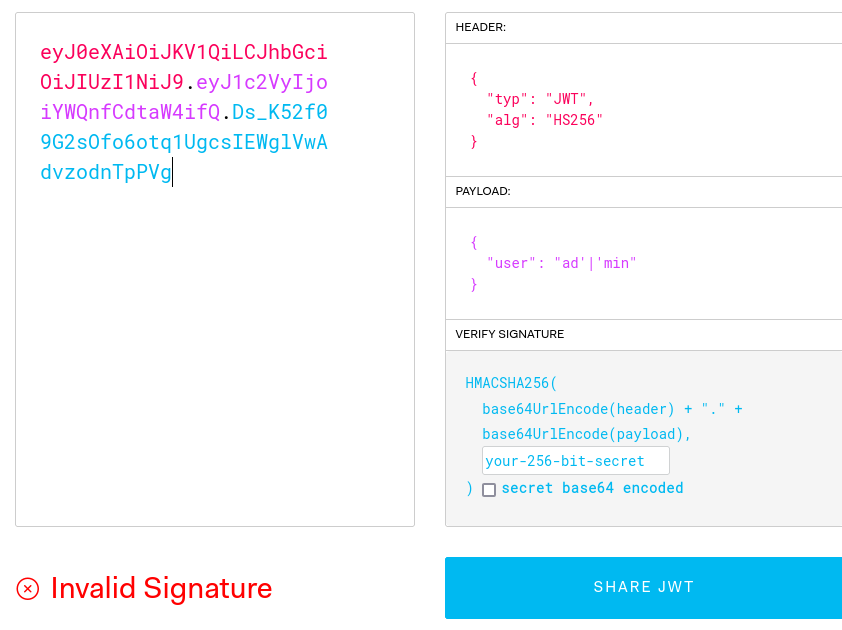
Task: Click the closing brace in the header editor
Action: point(474,141)
